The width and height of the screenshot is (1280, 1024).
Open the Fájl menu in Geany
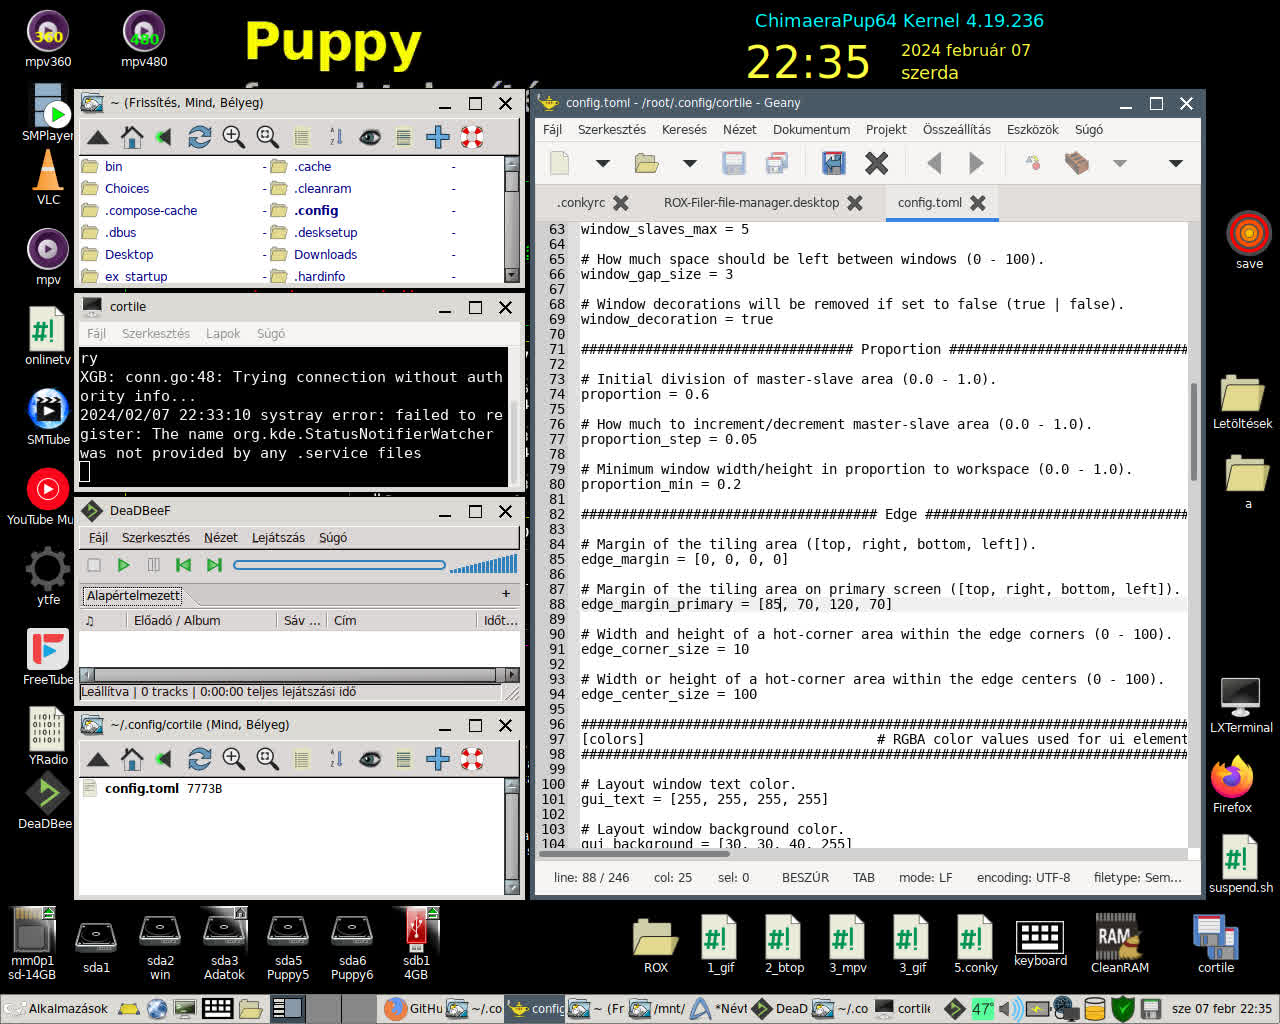552,130
